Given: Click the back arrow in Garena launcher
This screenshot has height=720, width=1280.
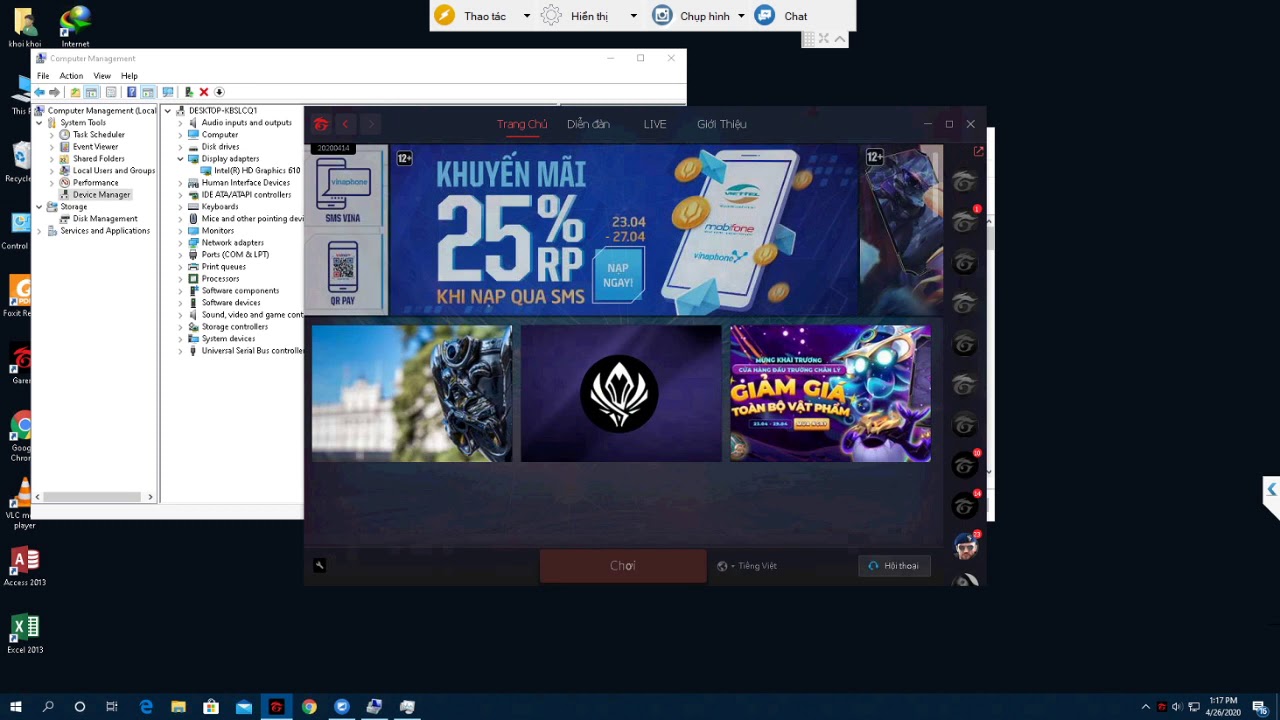Looking at the screenshot, I should click(x=345, y=124).
